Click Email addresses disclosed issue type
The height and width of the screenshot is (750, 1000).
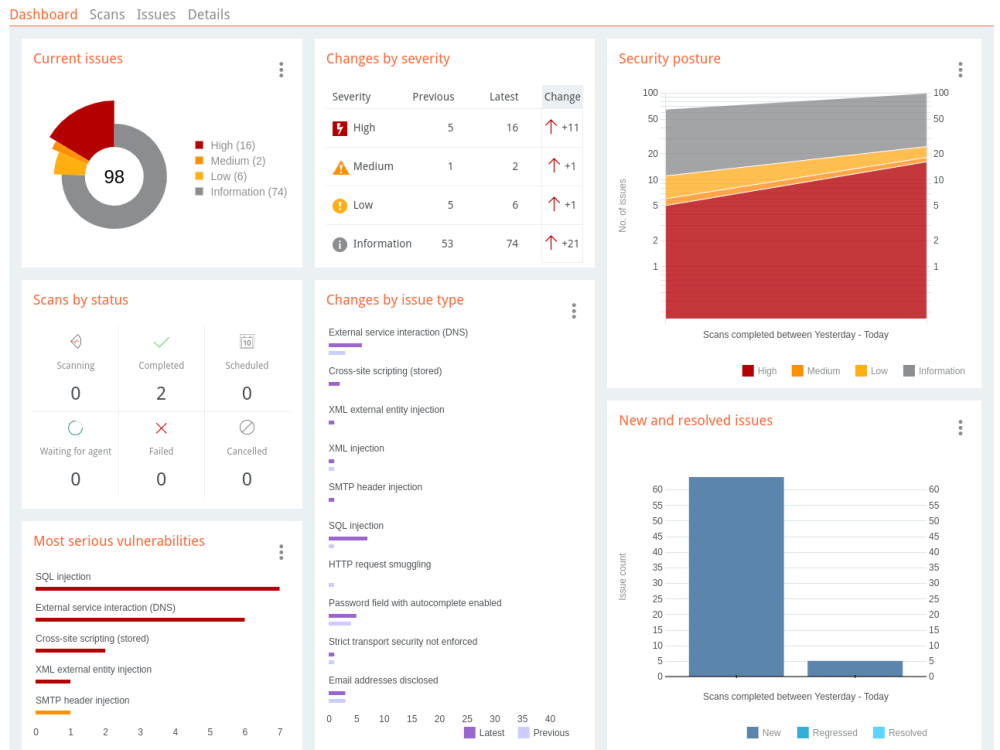click(x=383, y=680)
